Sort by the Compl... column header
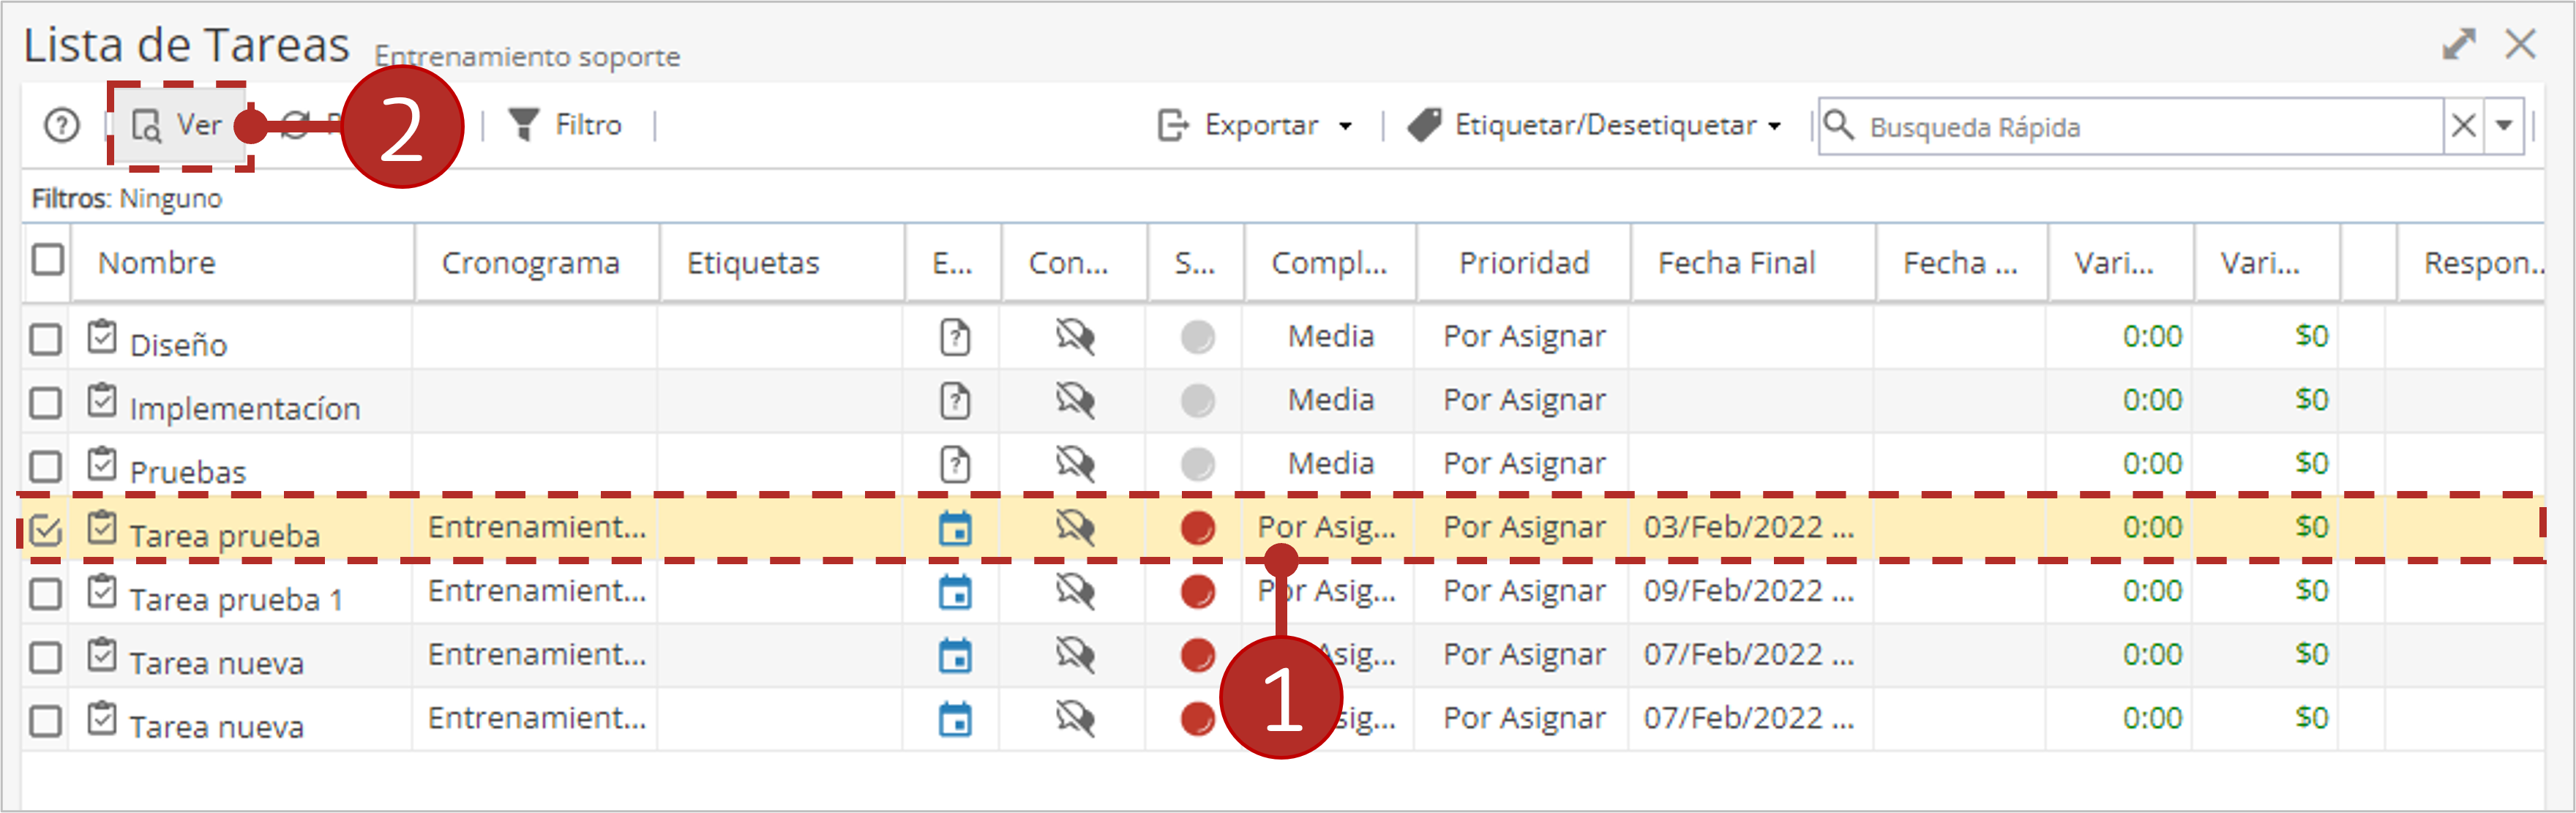 (x=1329, y=263)
